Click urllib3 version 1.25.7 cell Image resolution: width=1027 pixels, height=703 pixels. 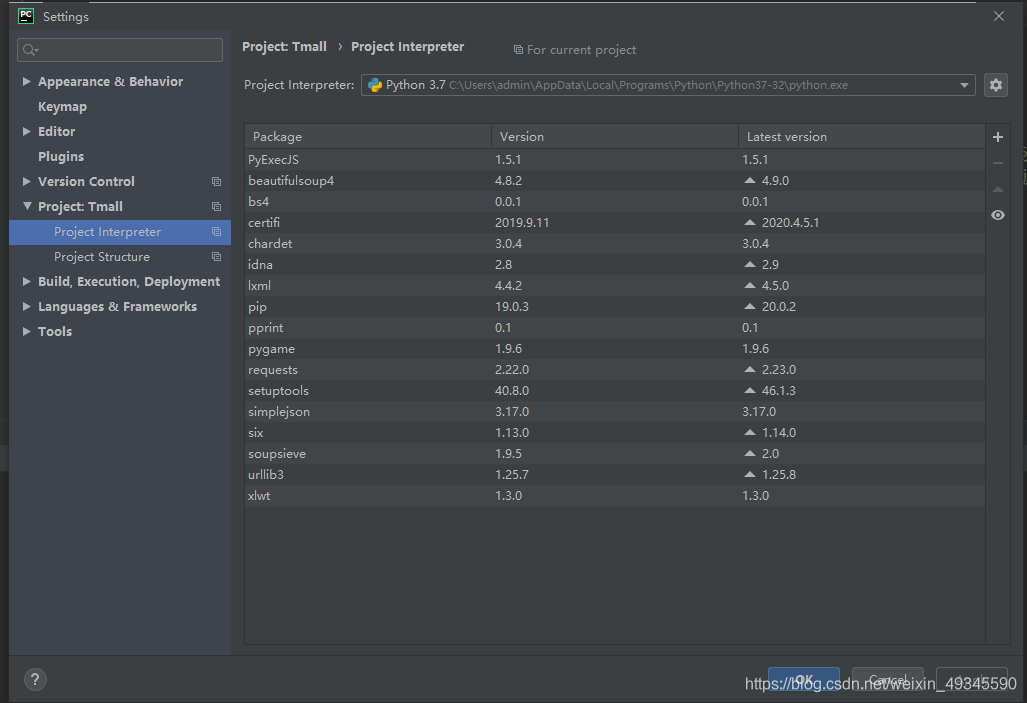[x=512, y=474]
